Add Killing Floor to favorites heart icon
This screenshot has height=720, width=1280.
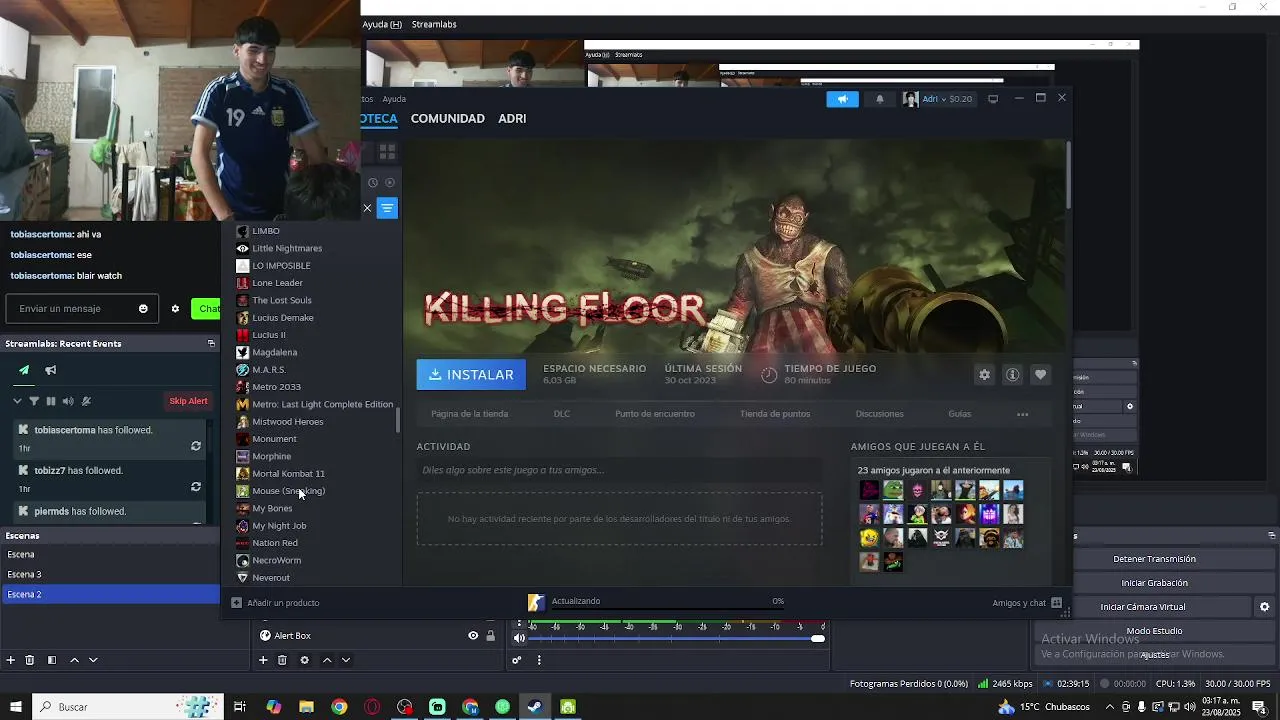click(x=1040, y=374)
